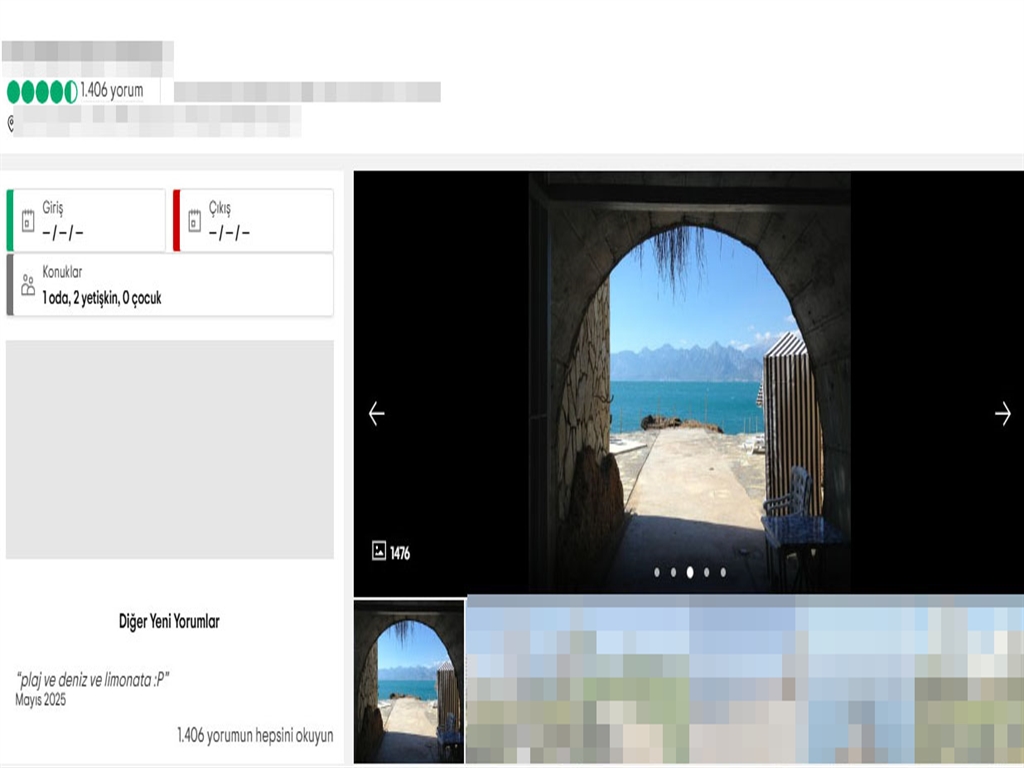Select the first carousel dot
This screenshot has width=1024, height=768.
(x=657, y=573)
